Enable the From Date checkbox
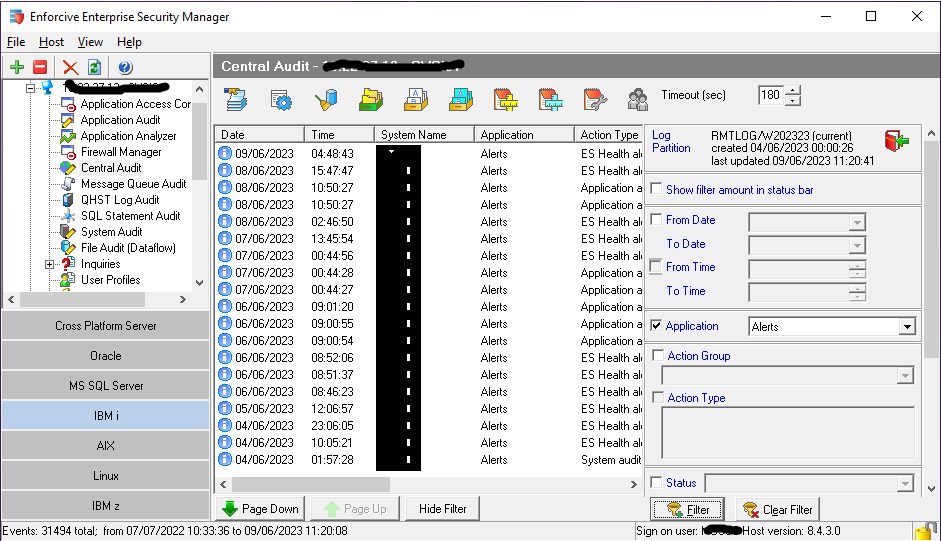Screen dimensions: 941x541 click(657, 219)
